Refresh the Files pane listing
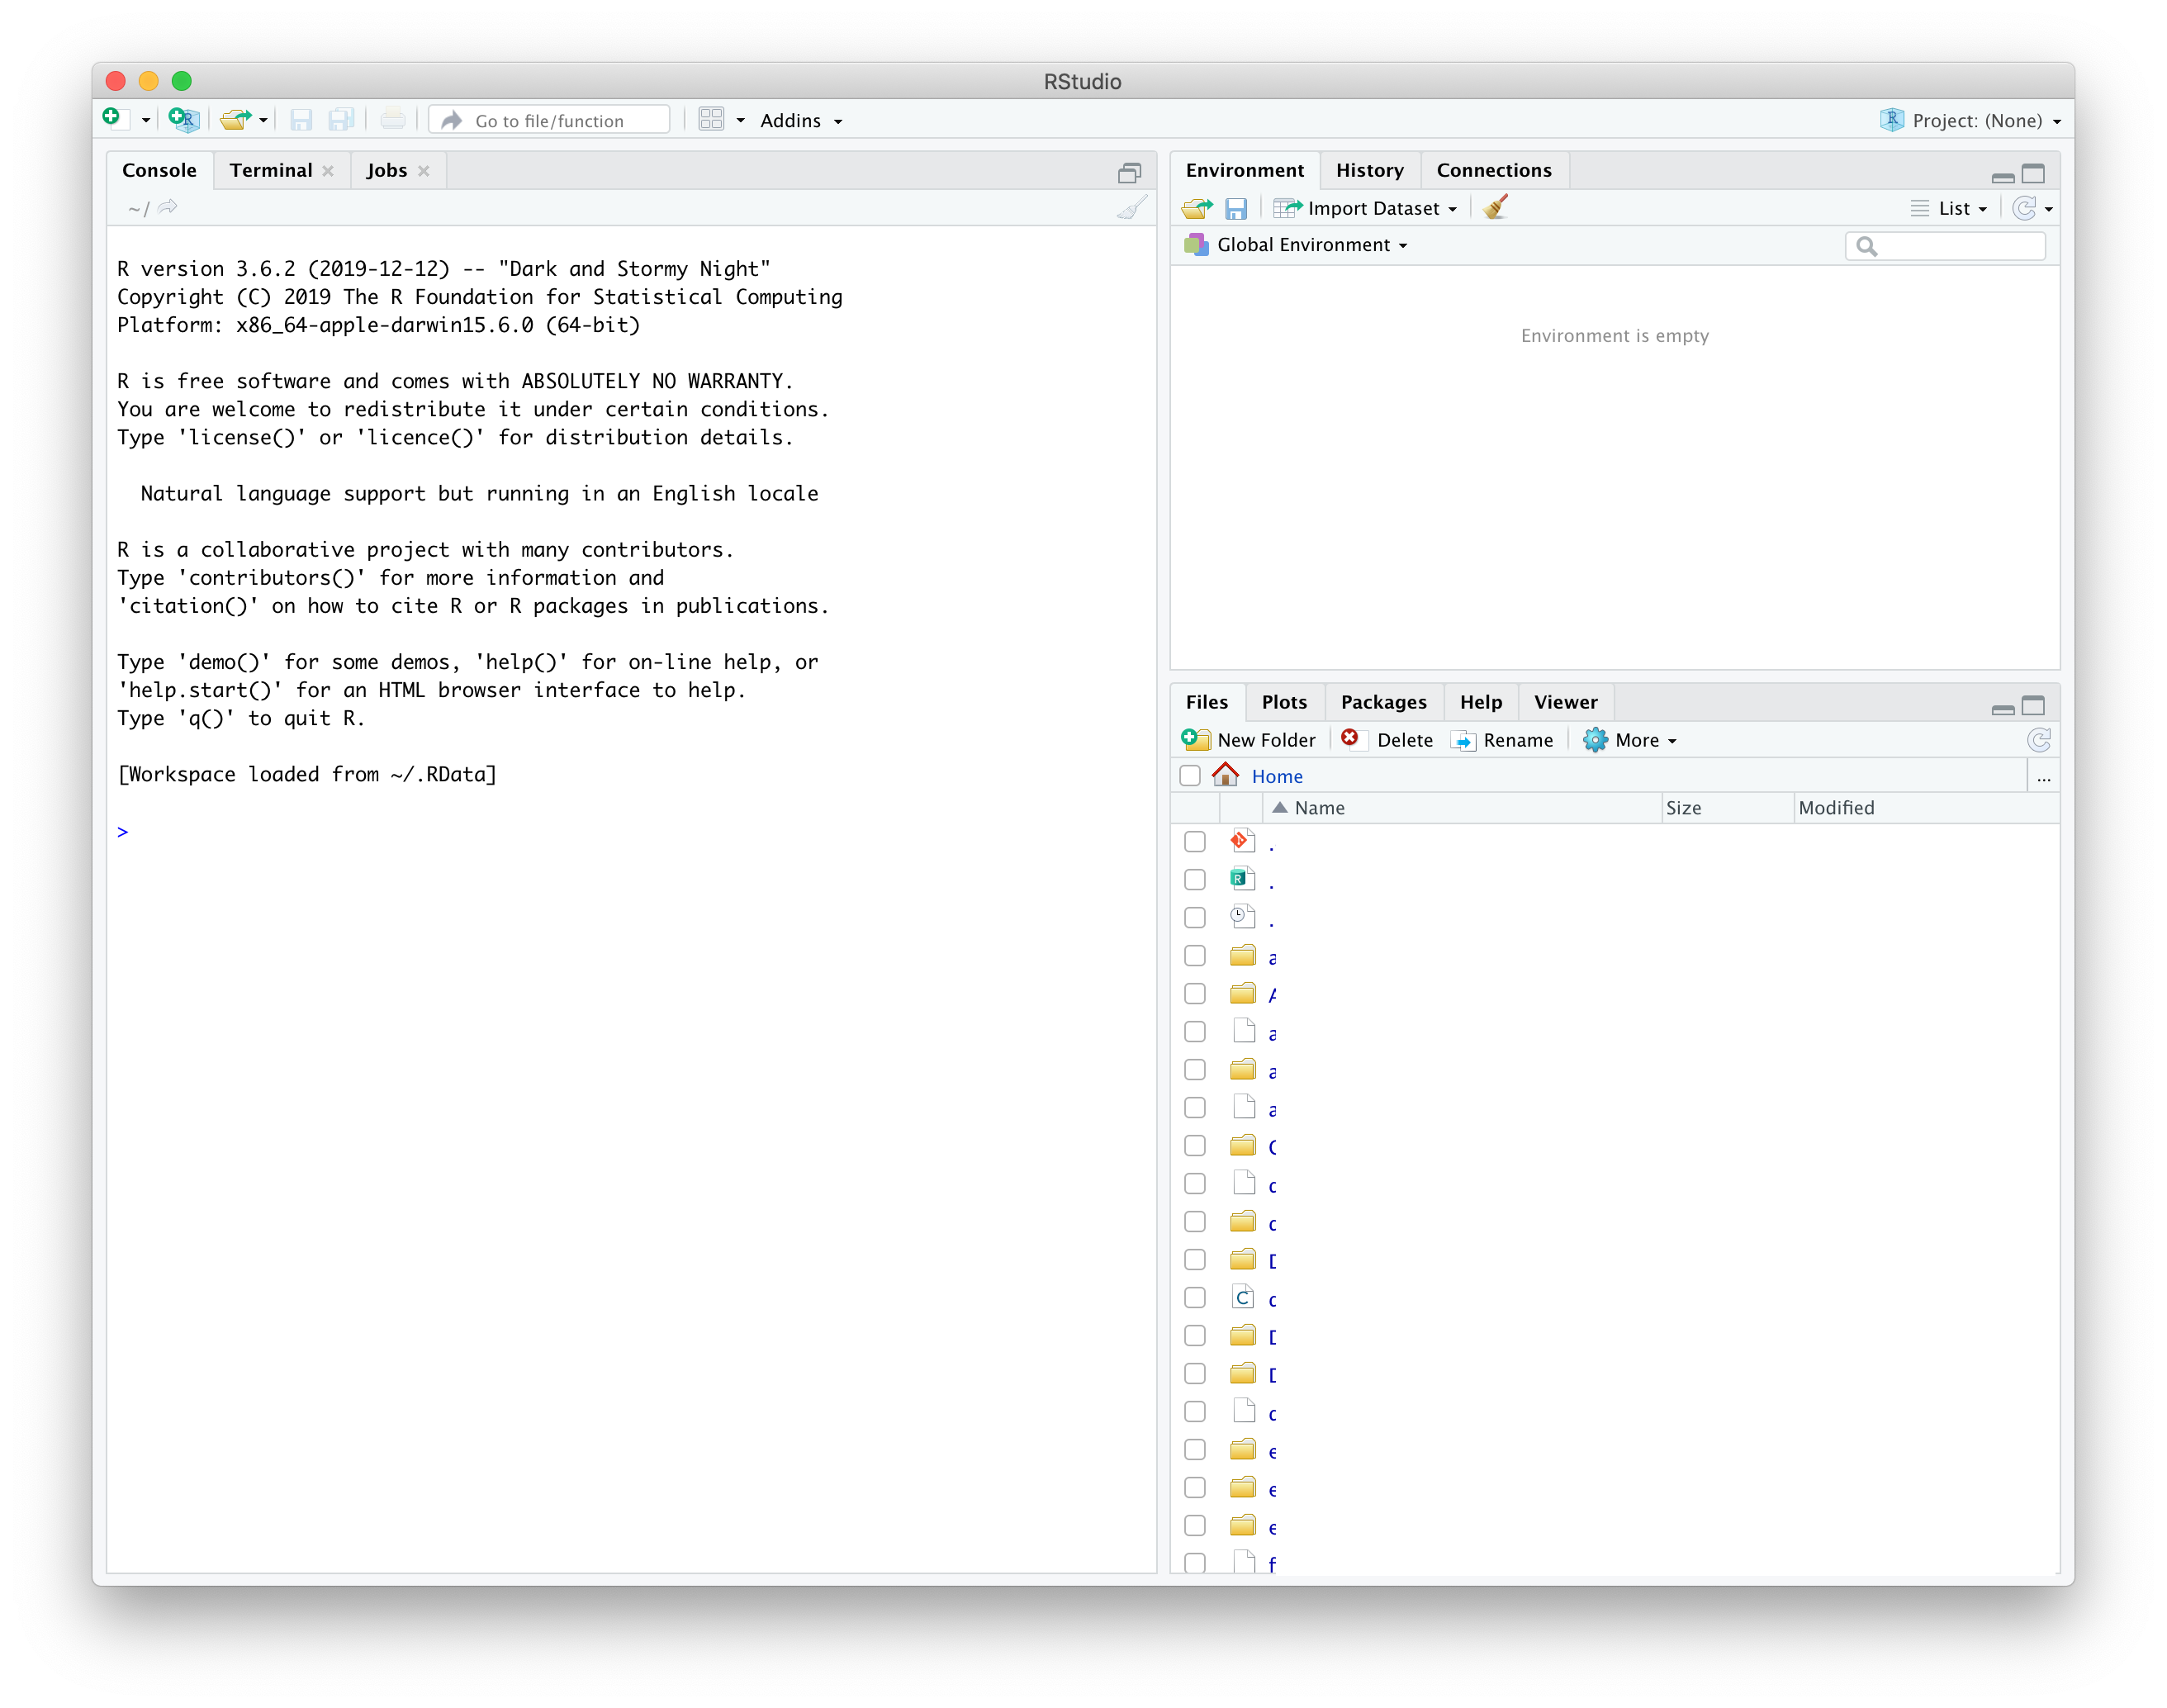 tap(2038, 740)
